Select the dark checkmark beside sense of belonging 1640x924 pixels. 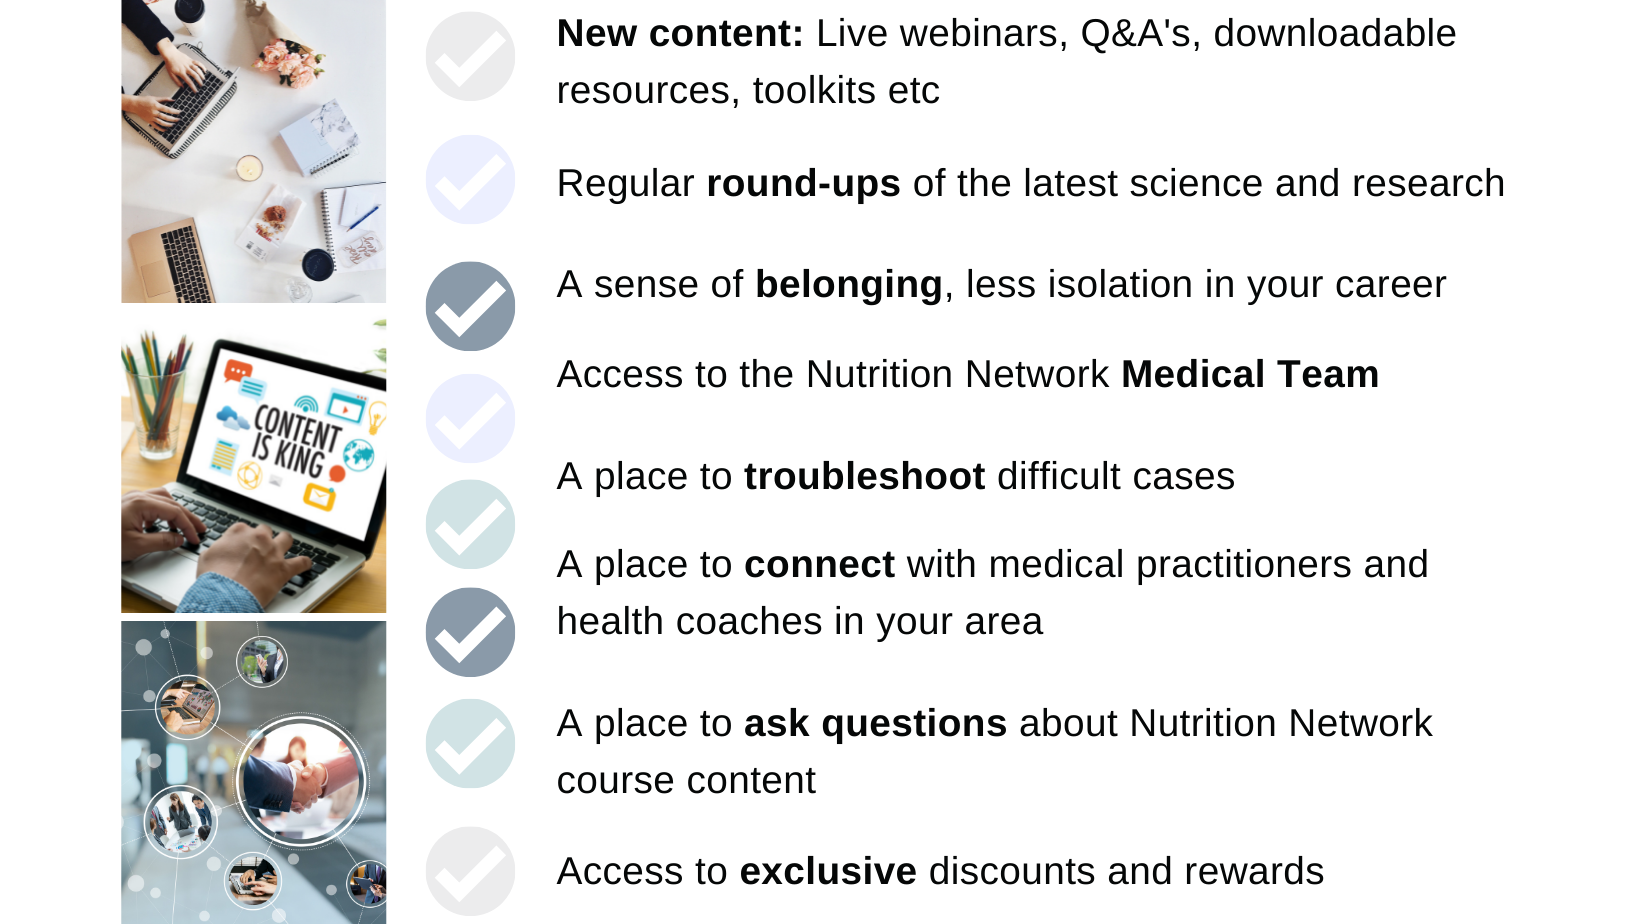[x=470, y=306]
